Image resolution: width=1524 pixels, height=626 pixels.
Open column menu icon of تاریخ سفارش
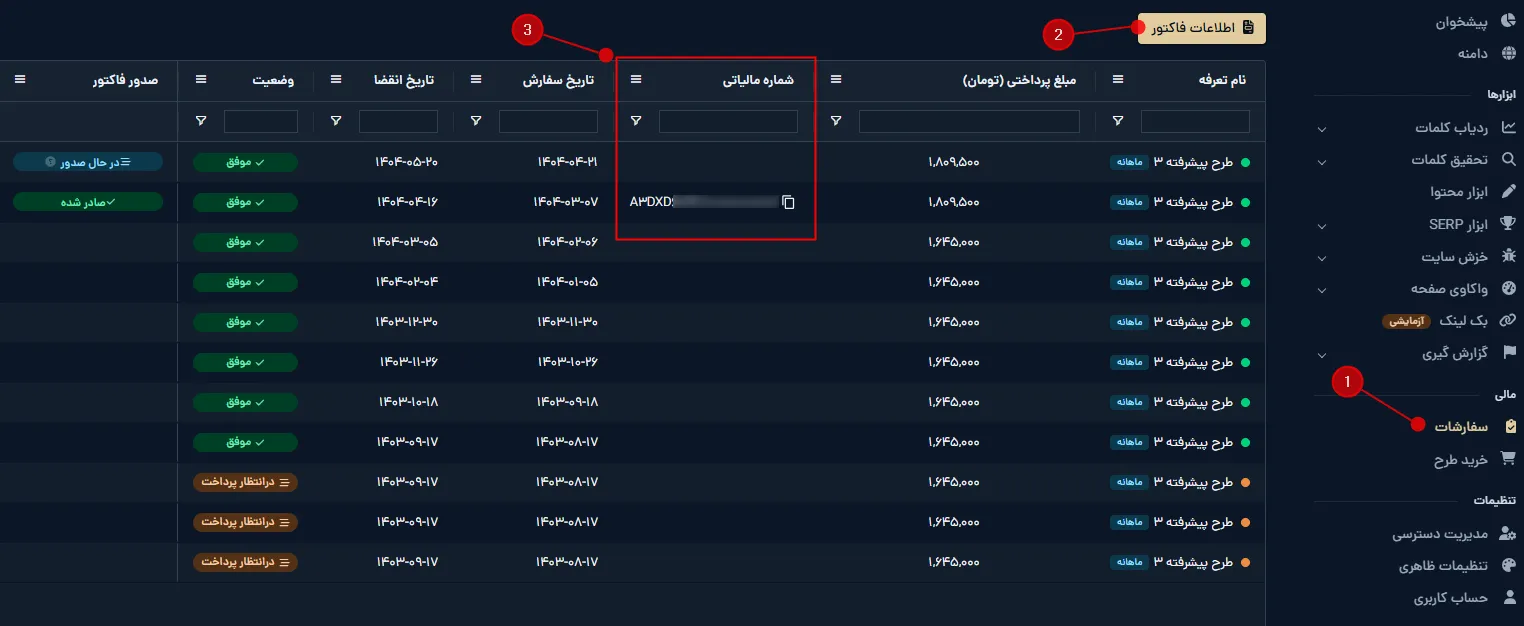476,80
